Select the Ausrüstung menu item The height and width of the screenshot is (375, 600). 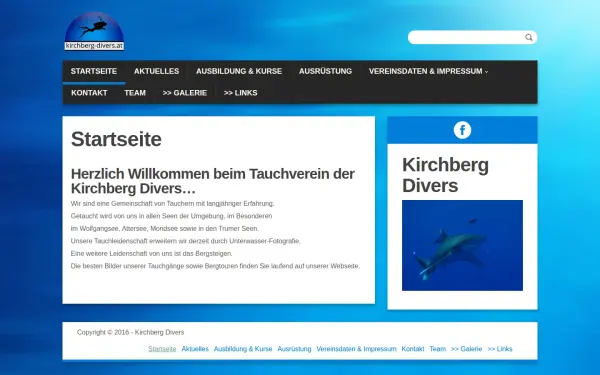[x=325, y=71]
